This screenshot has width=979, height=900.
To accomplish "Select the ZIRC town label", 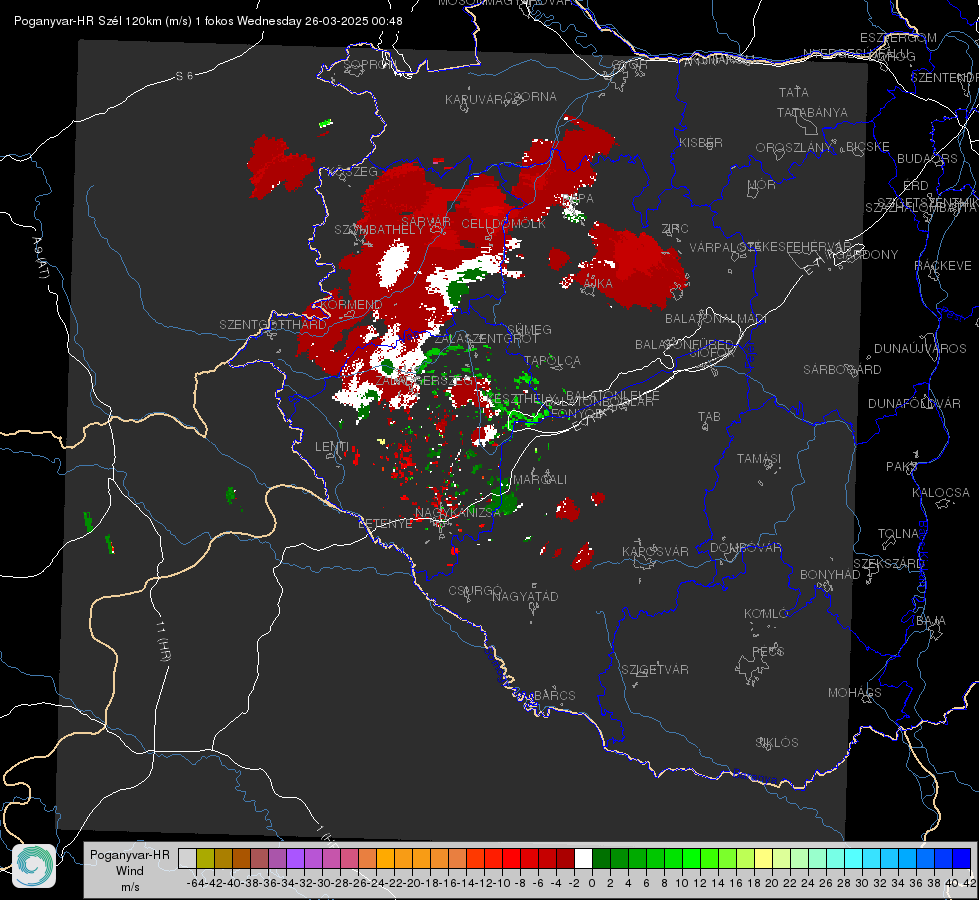I will 675,229.
